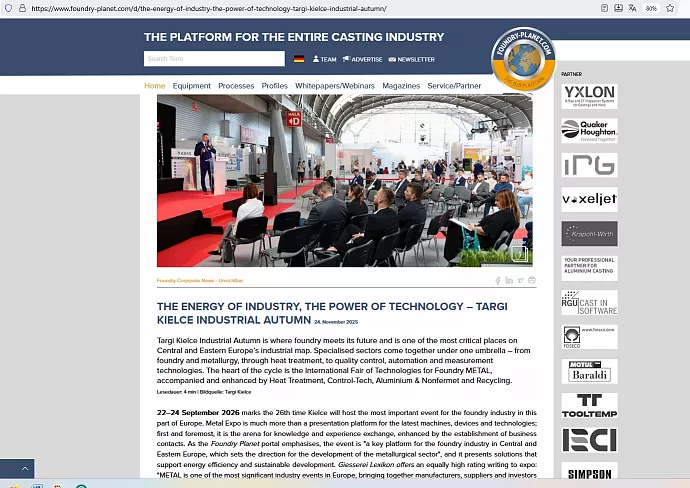This screenshot has height=488, width=690.
Task: Open the Equipment menu
Action: point(191,86)
